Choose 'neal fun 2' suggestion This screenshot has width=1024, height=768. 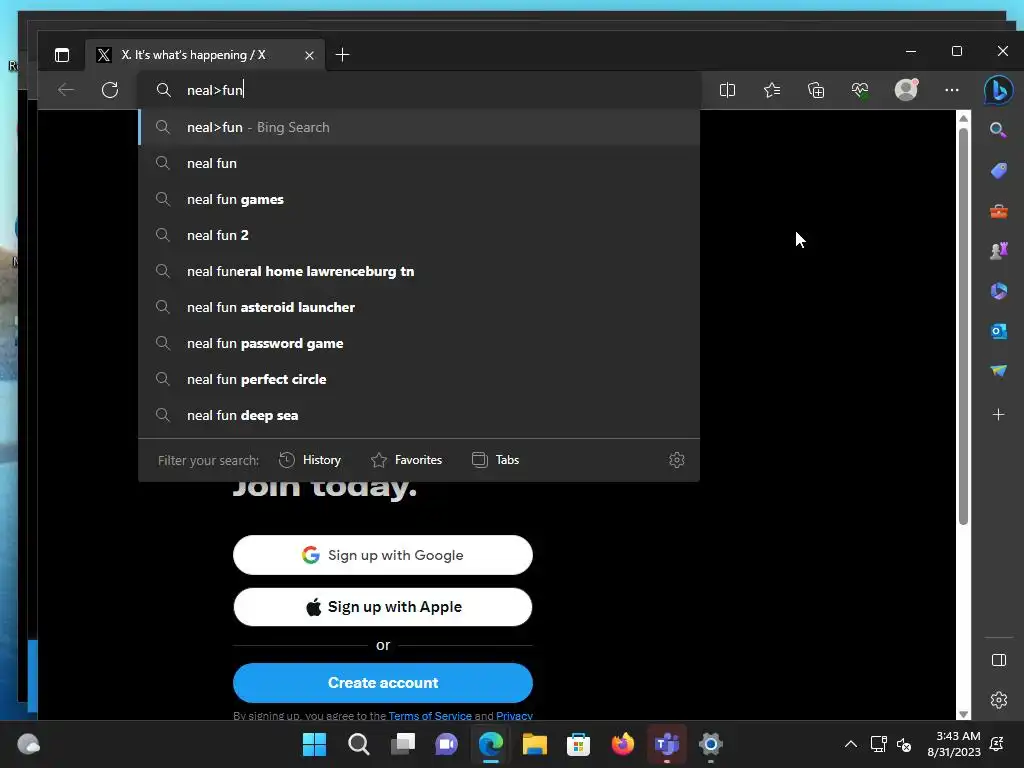419,235
